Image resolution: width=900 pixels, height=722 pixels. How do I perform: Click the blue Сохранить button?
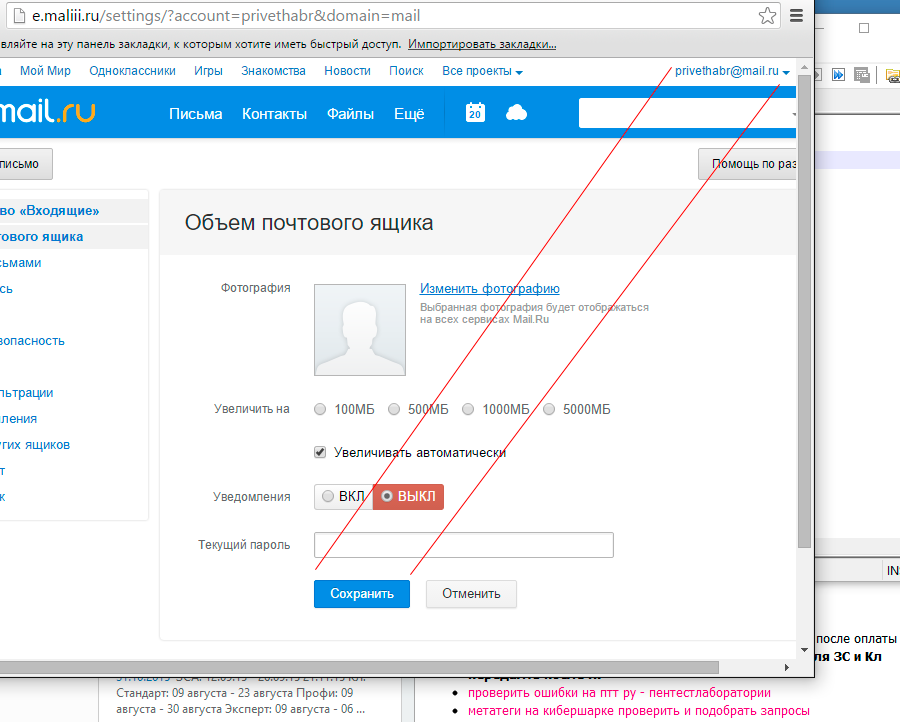[362, 593]
